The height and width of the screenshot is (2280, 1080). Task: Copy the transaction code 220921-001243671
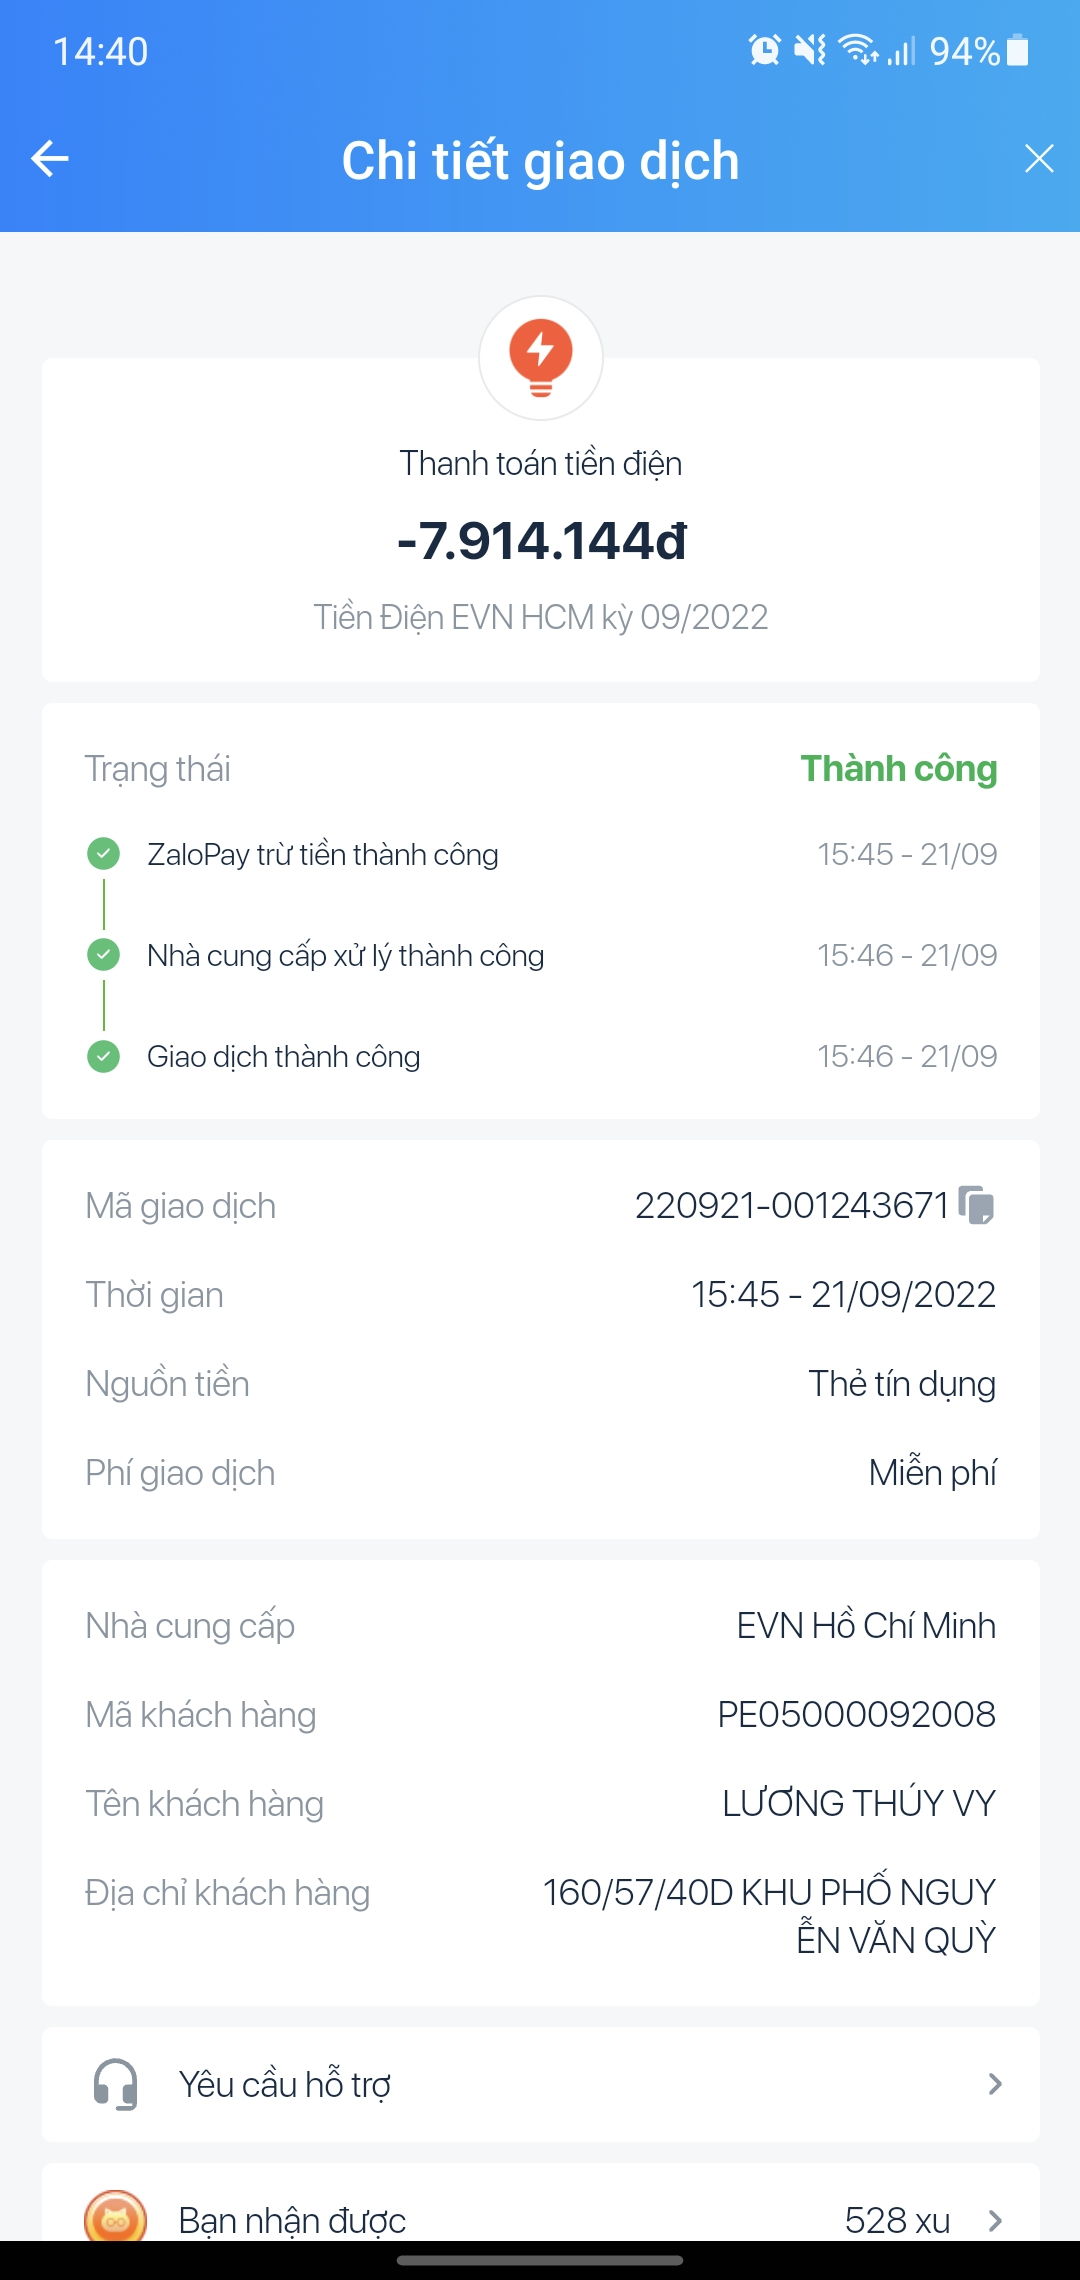click(x=976, y=1205)
